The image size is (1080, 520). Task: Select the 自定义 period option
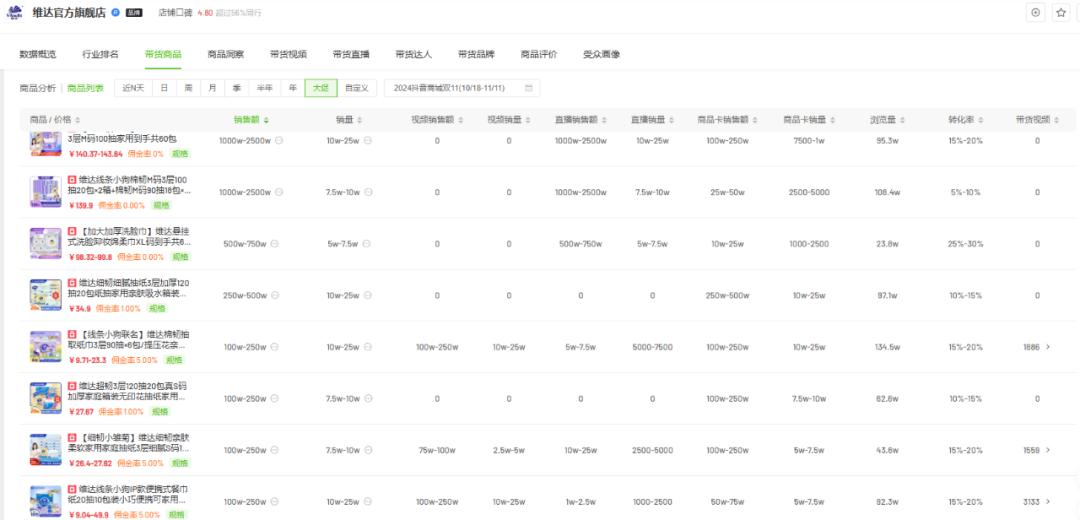pos(357,88)
